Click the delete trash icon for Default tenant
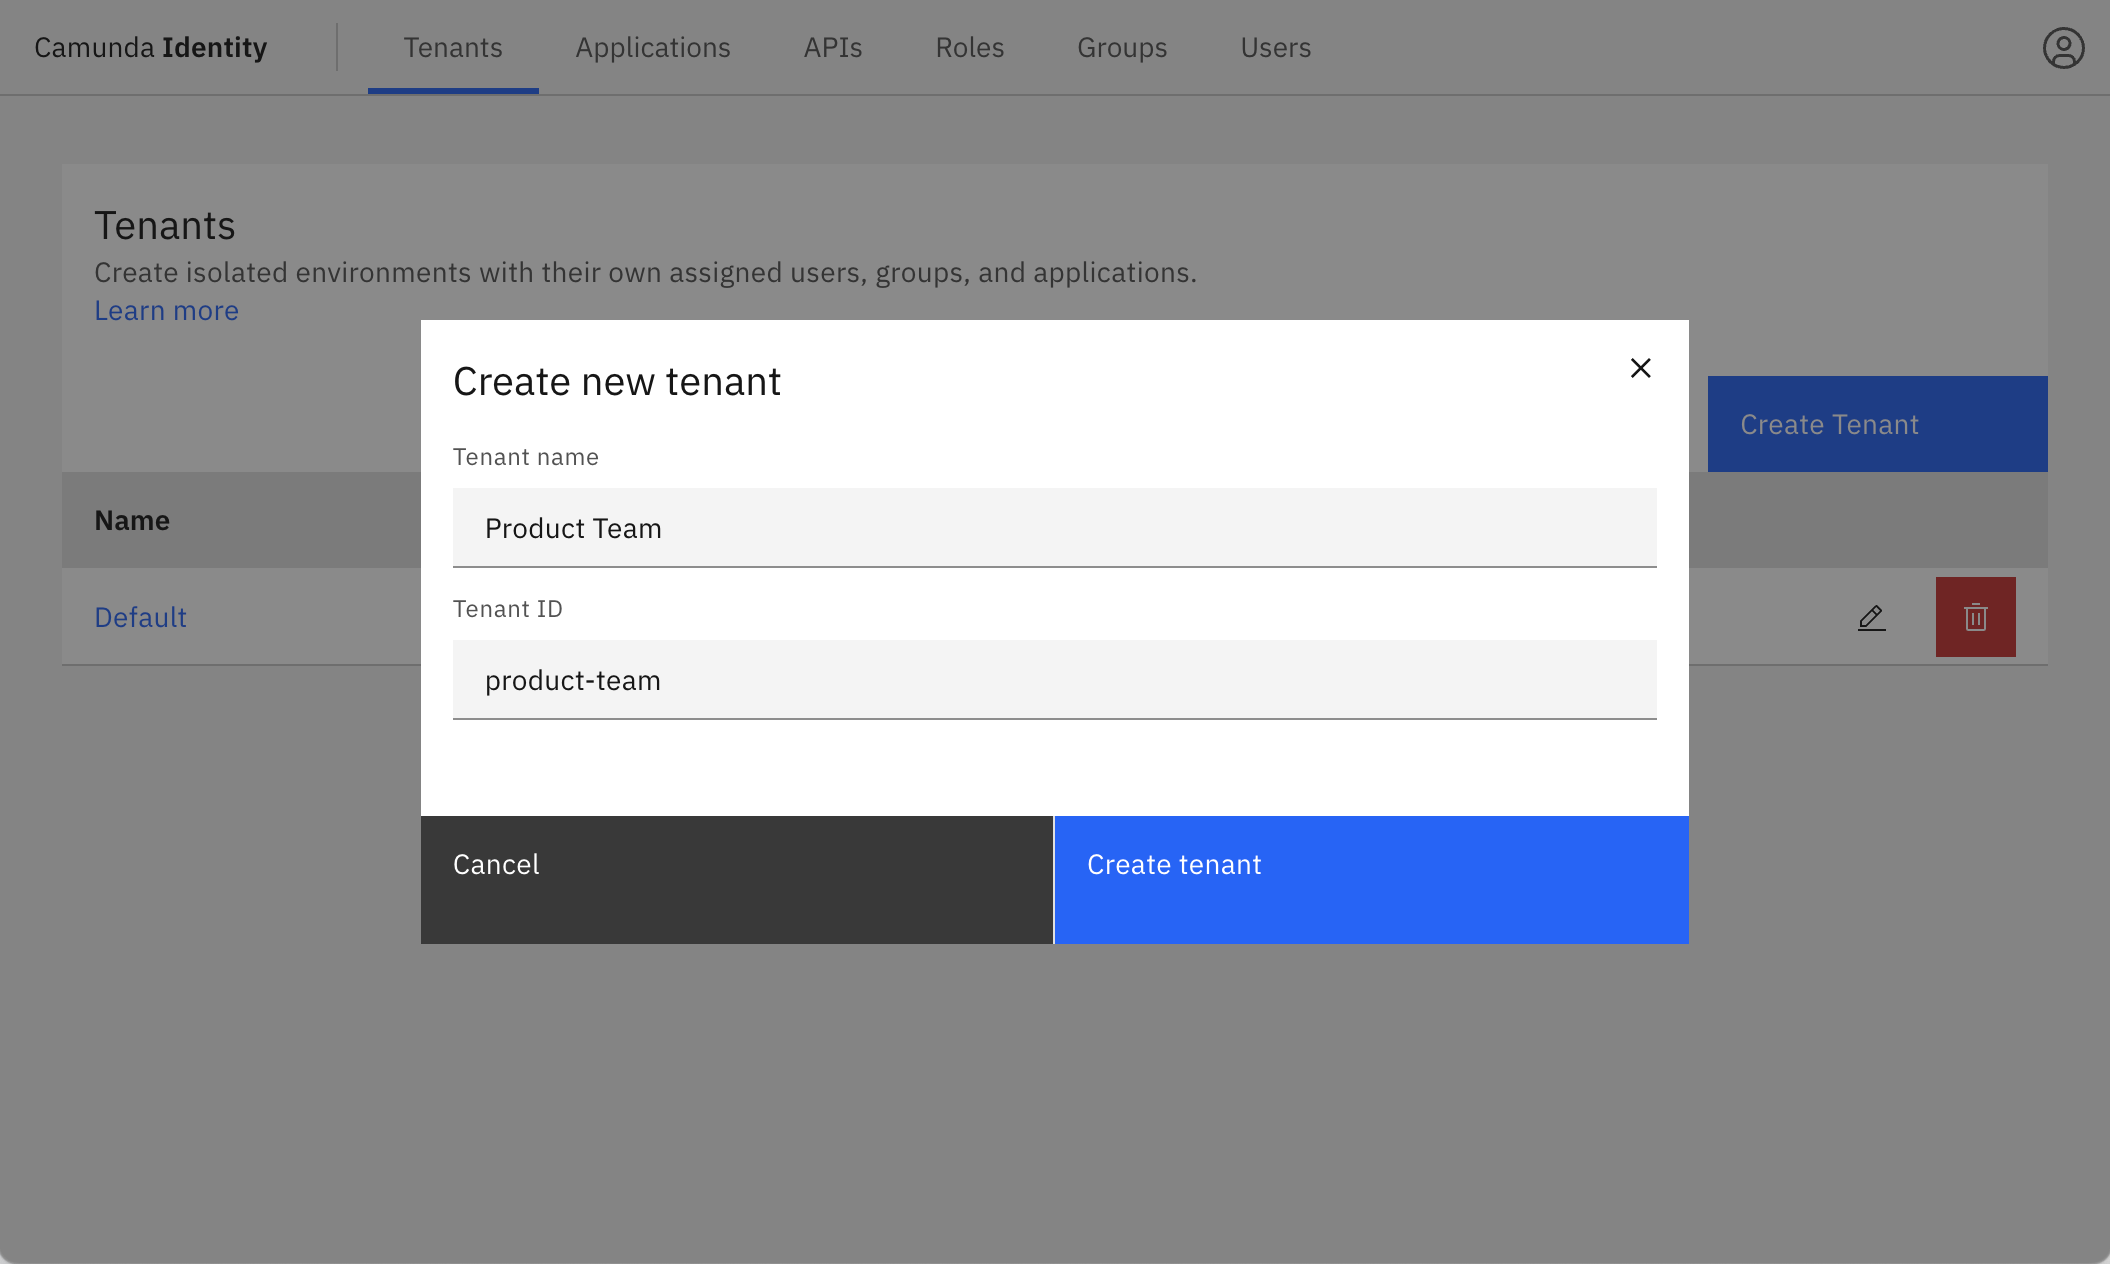Screen dimensions: 2110x1264 coord(1975,617)
